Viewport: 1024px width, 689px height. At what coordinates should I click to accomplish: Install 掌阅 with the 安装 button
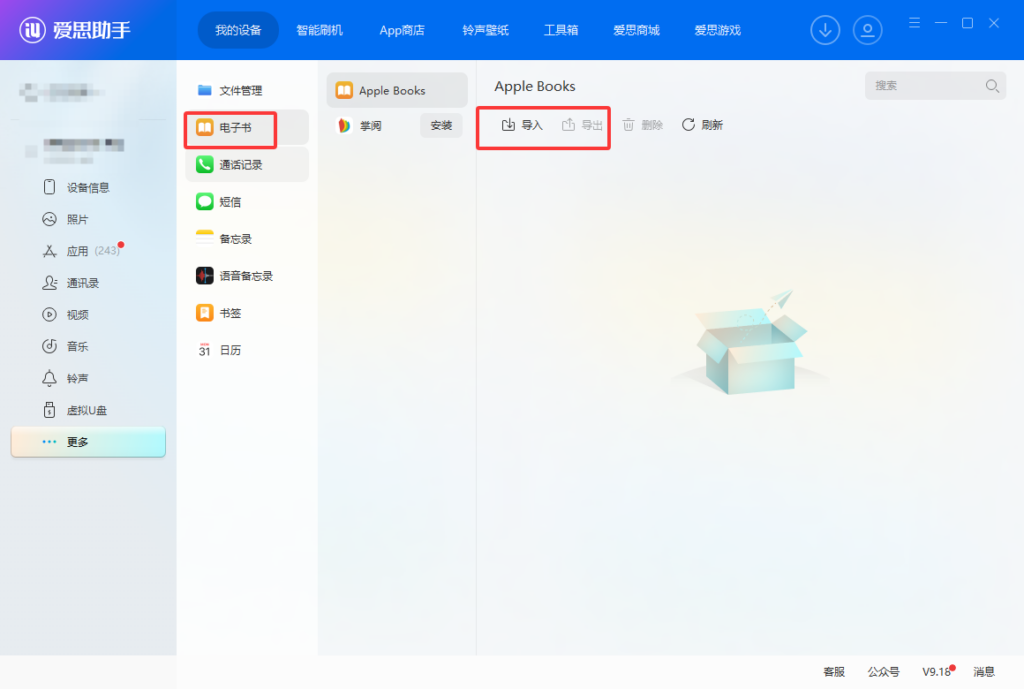tap(441, 125)
